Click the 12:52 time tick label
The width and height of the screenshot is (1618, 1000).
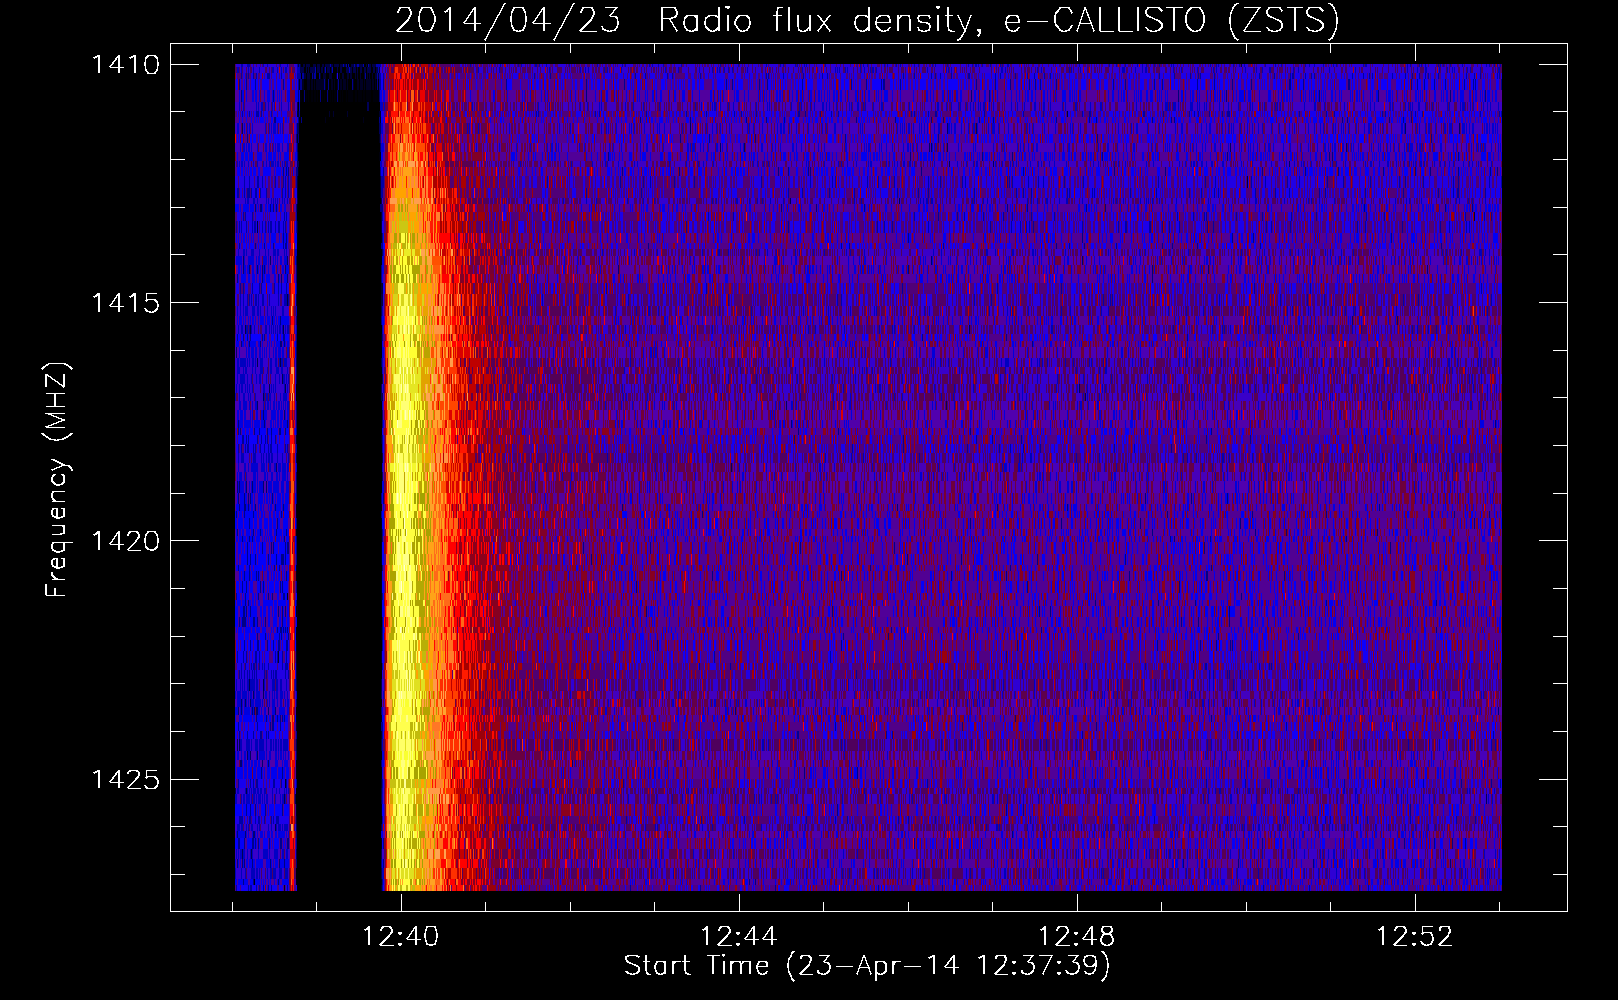coord(1414,936)
